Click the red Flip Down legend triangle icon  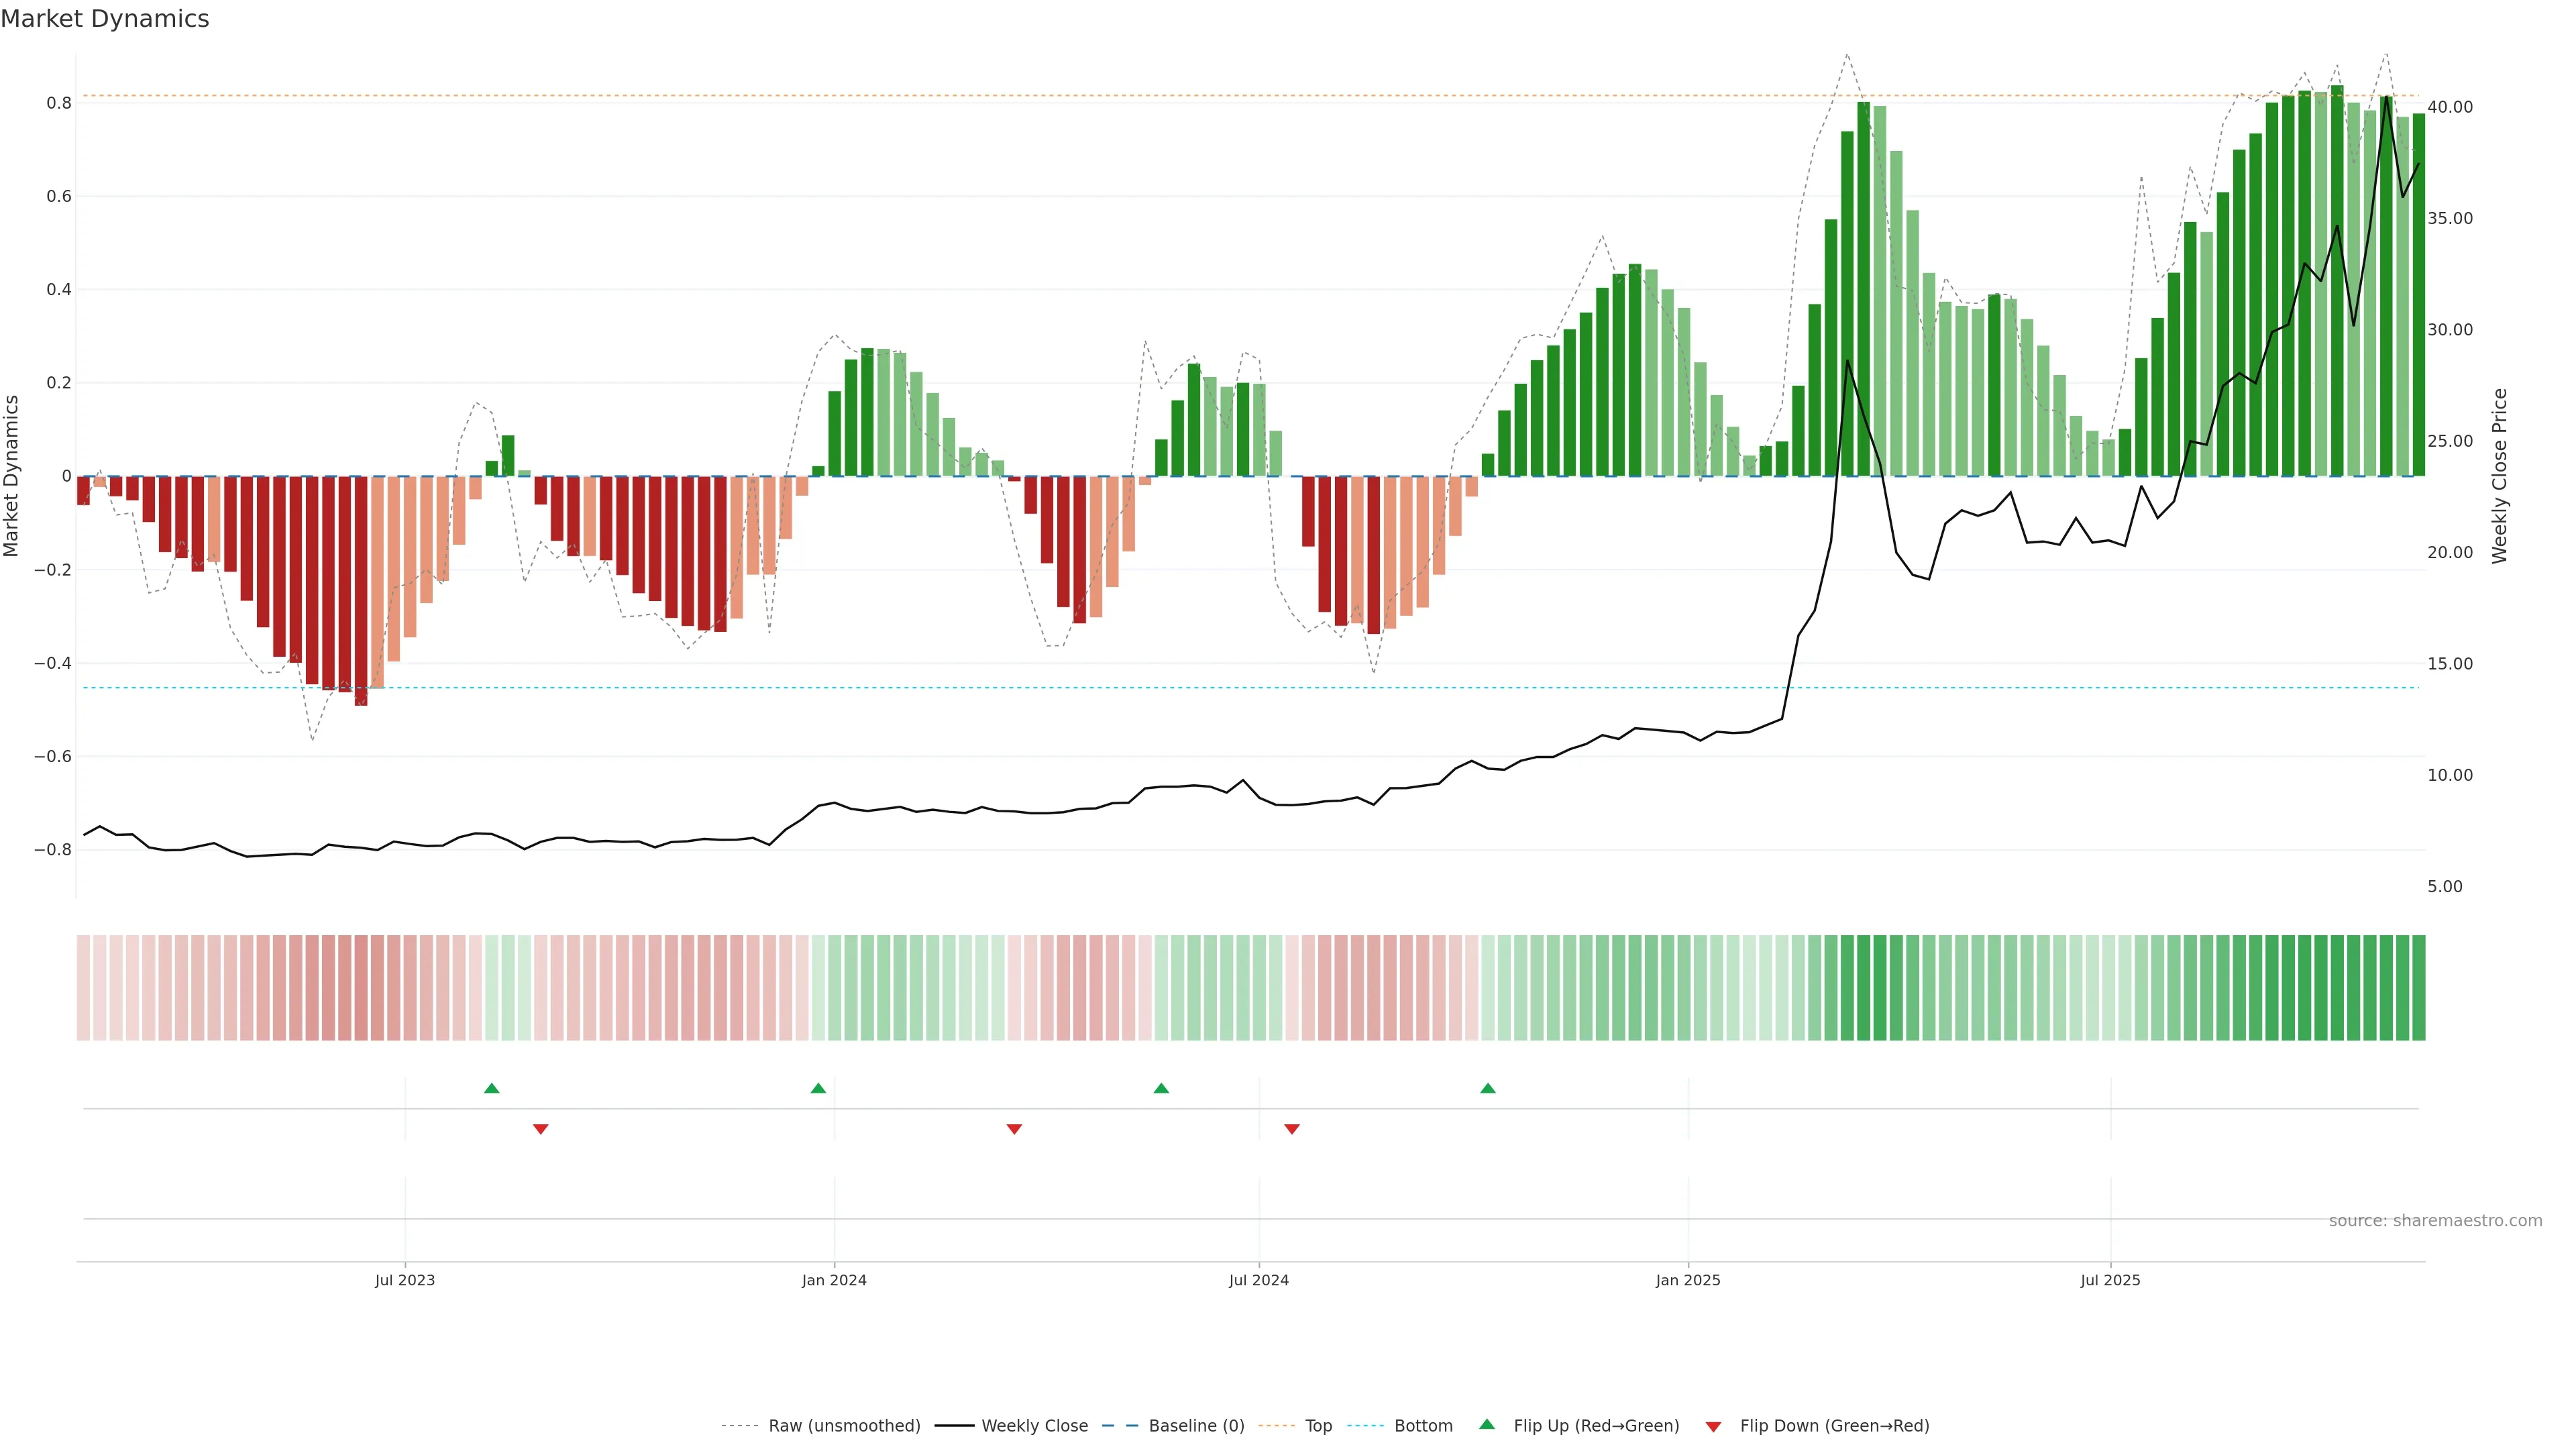click(x=1713, y=1426)
